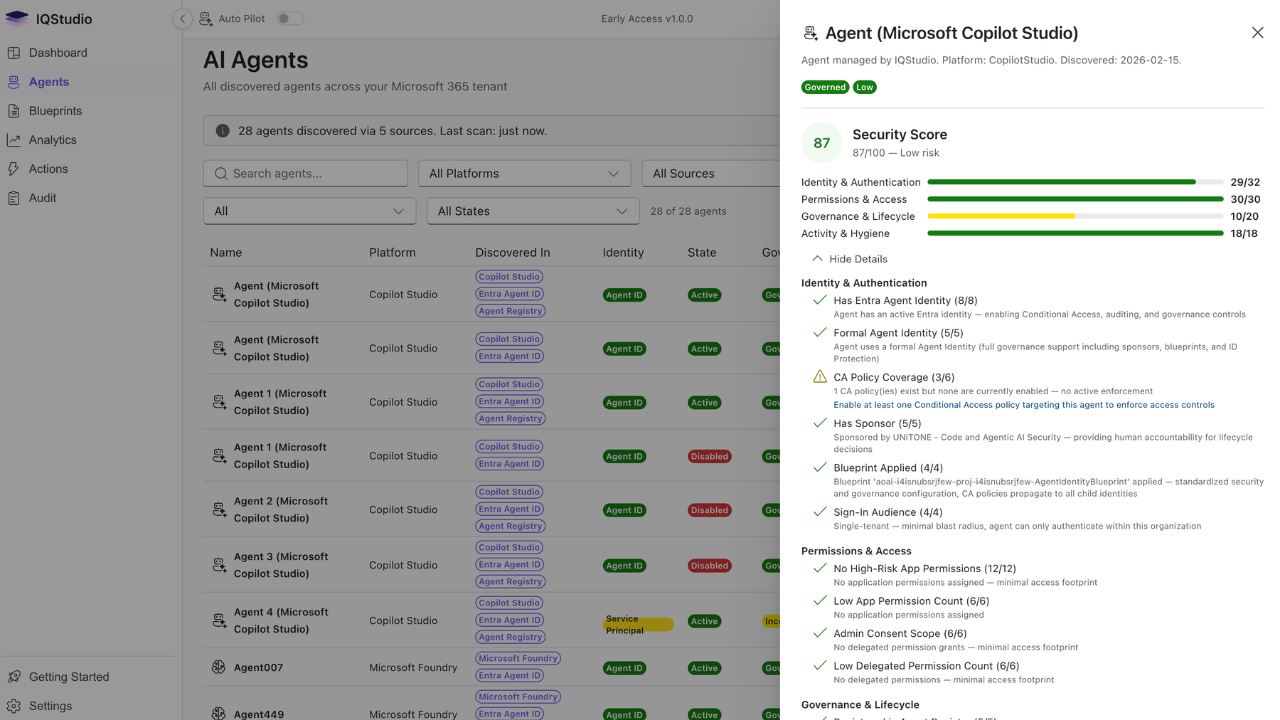
Task: Click the Settings gear icon in sidebar
Action: coord(13,706)
